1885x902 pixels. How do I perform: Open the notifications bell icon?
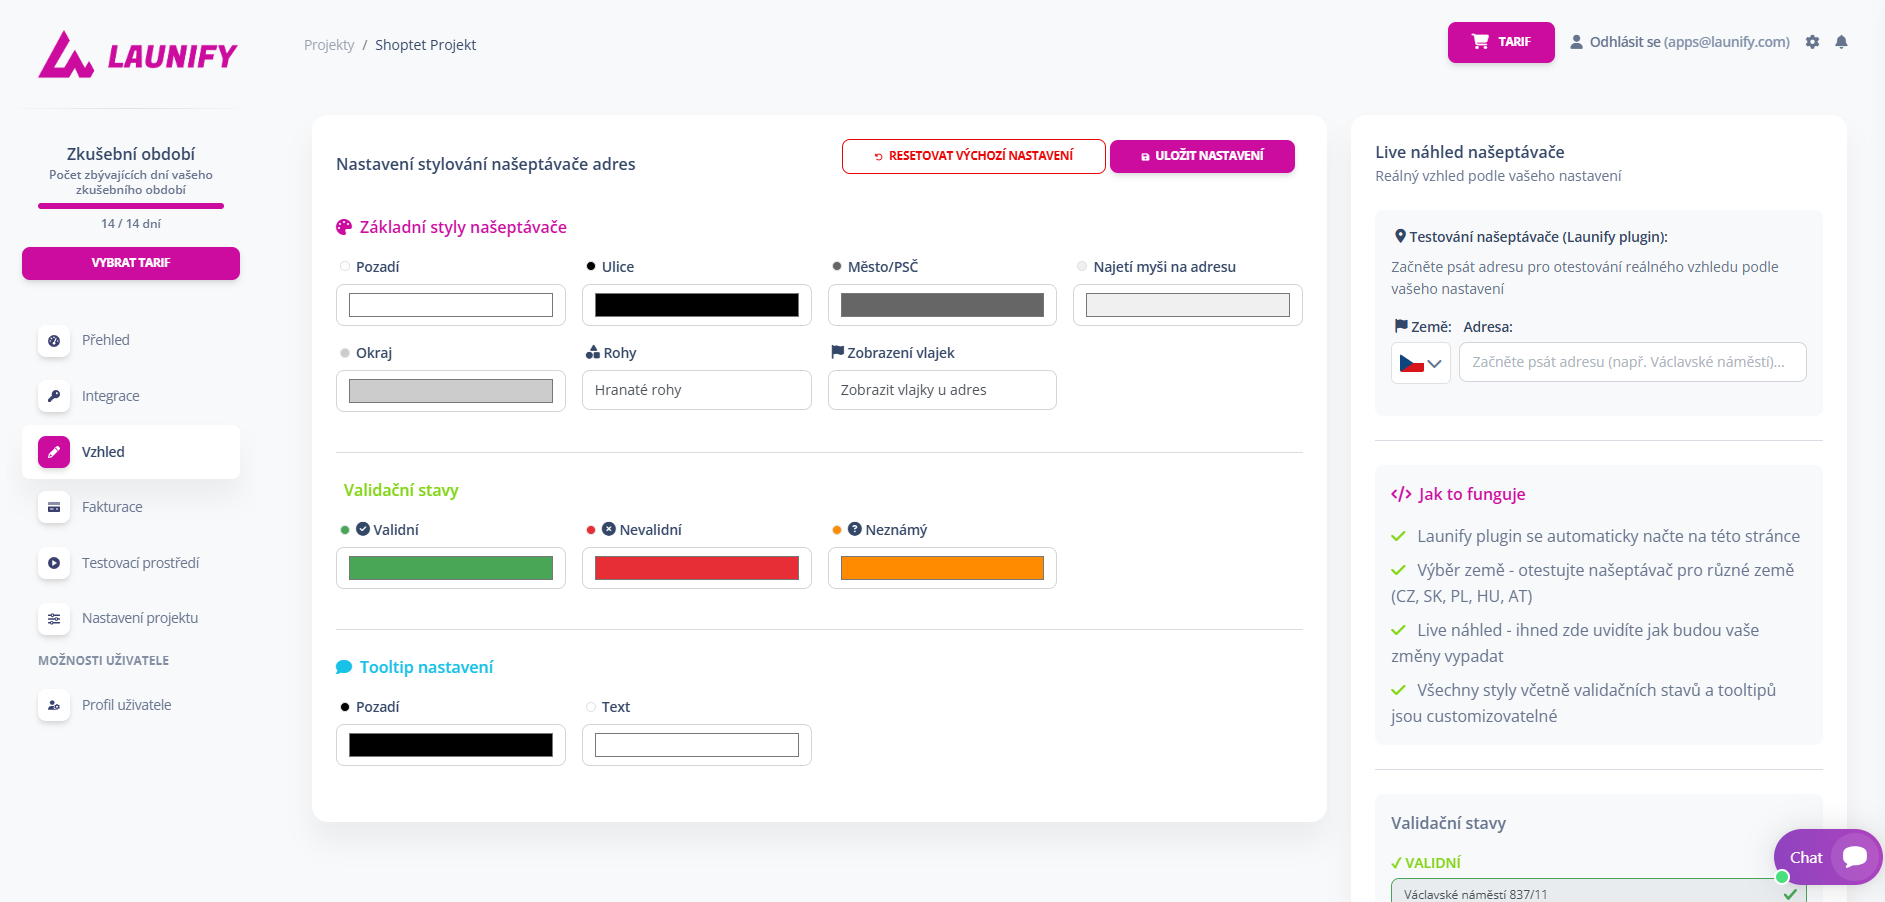tap(1841, 42)
